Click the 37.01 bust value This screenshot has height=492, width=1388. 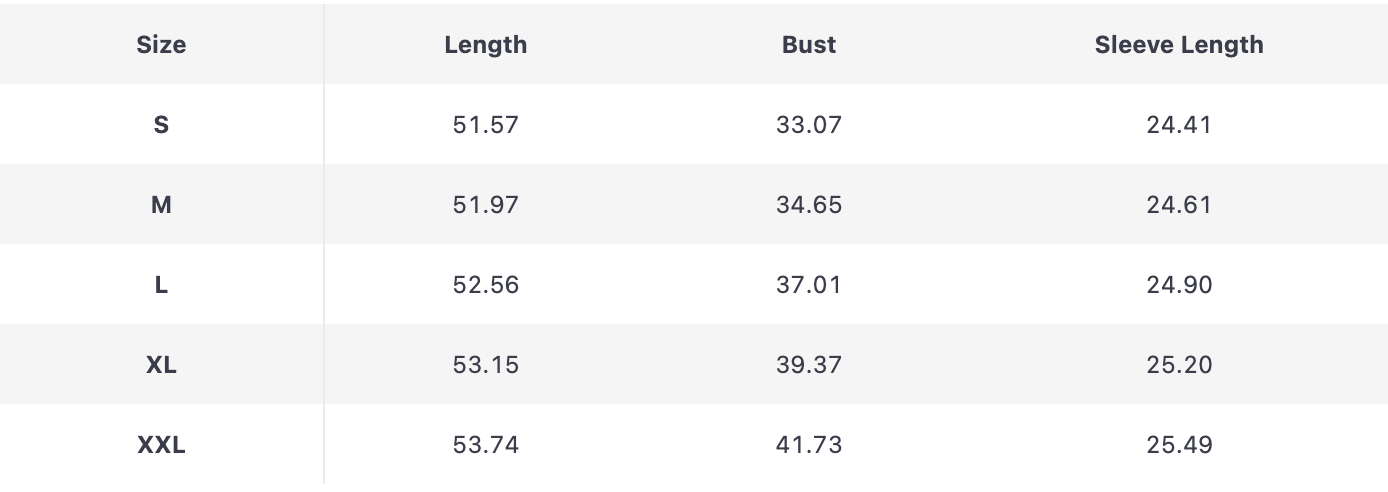click(809, 285)
